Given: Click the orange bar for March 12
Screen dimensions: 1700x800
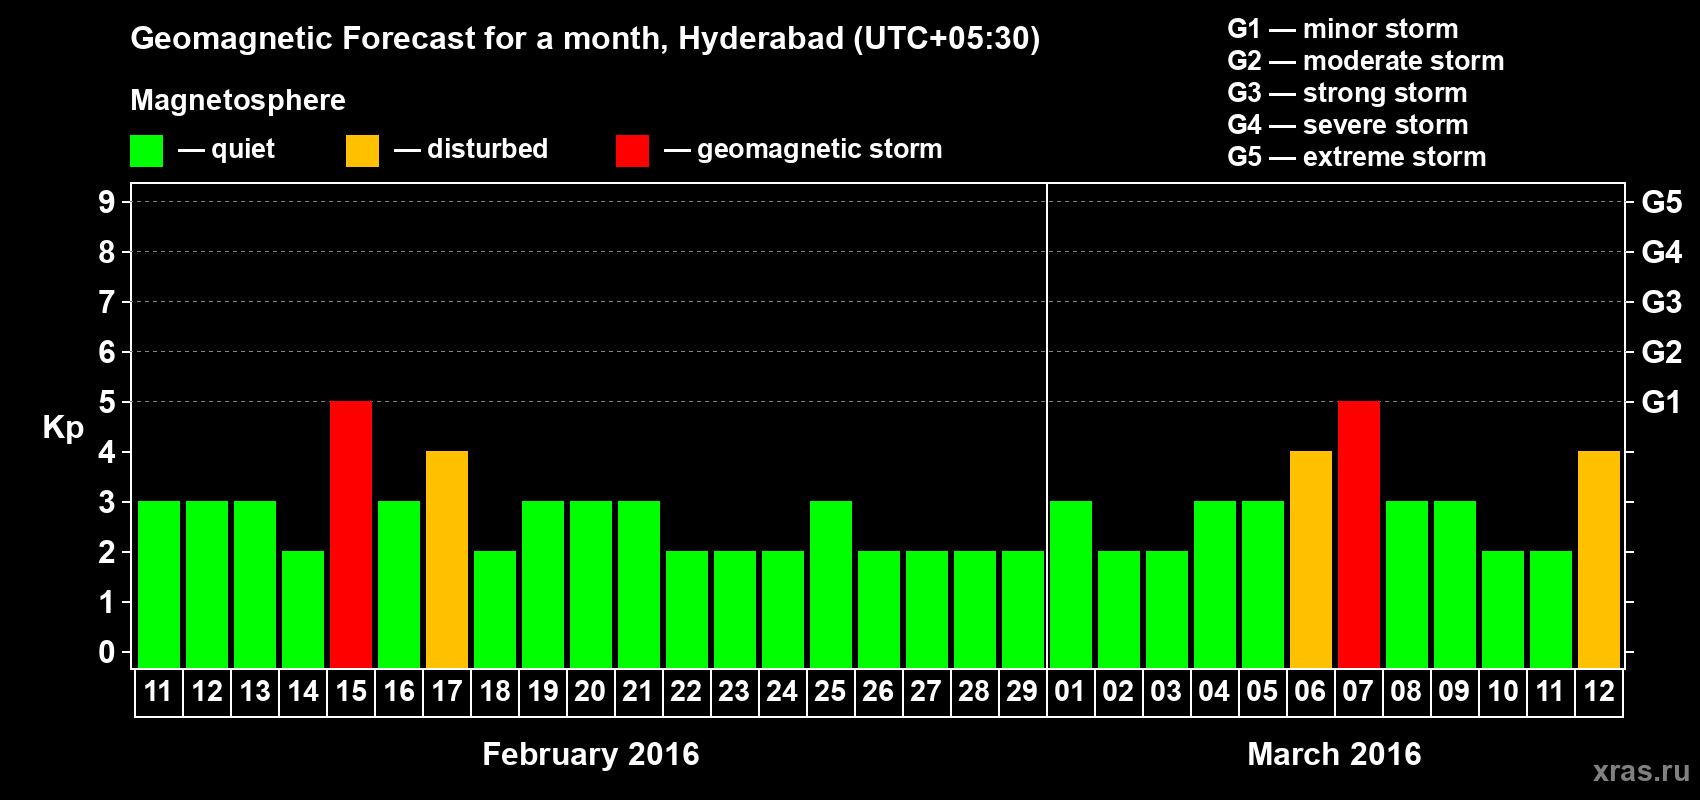Looking at the screenshot, I should 1599,559.
